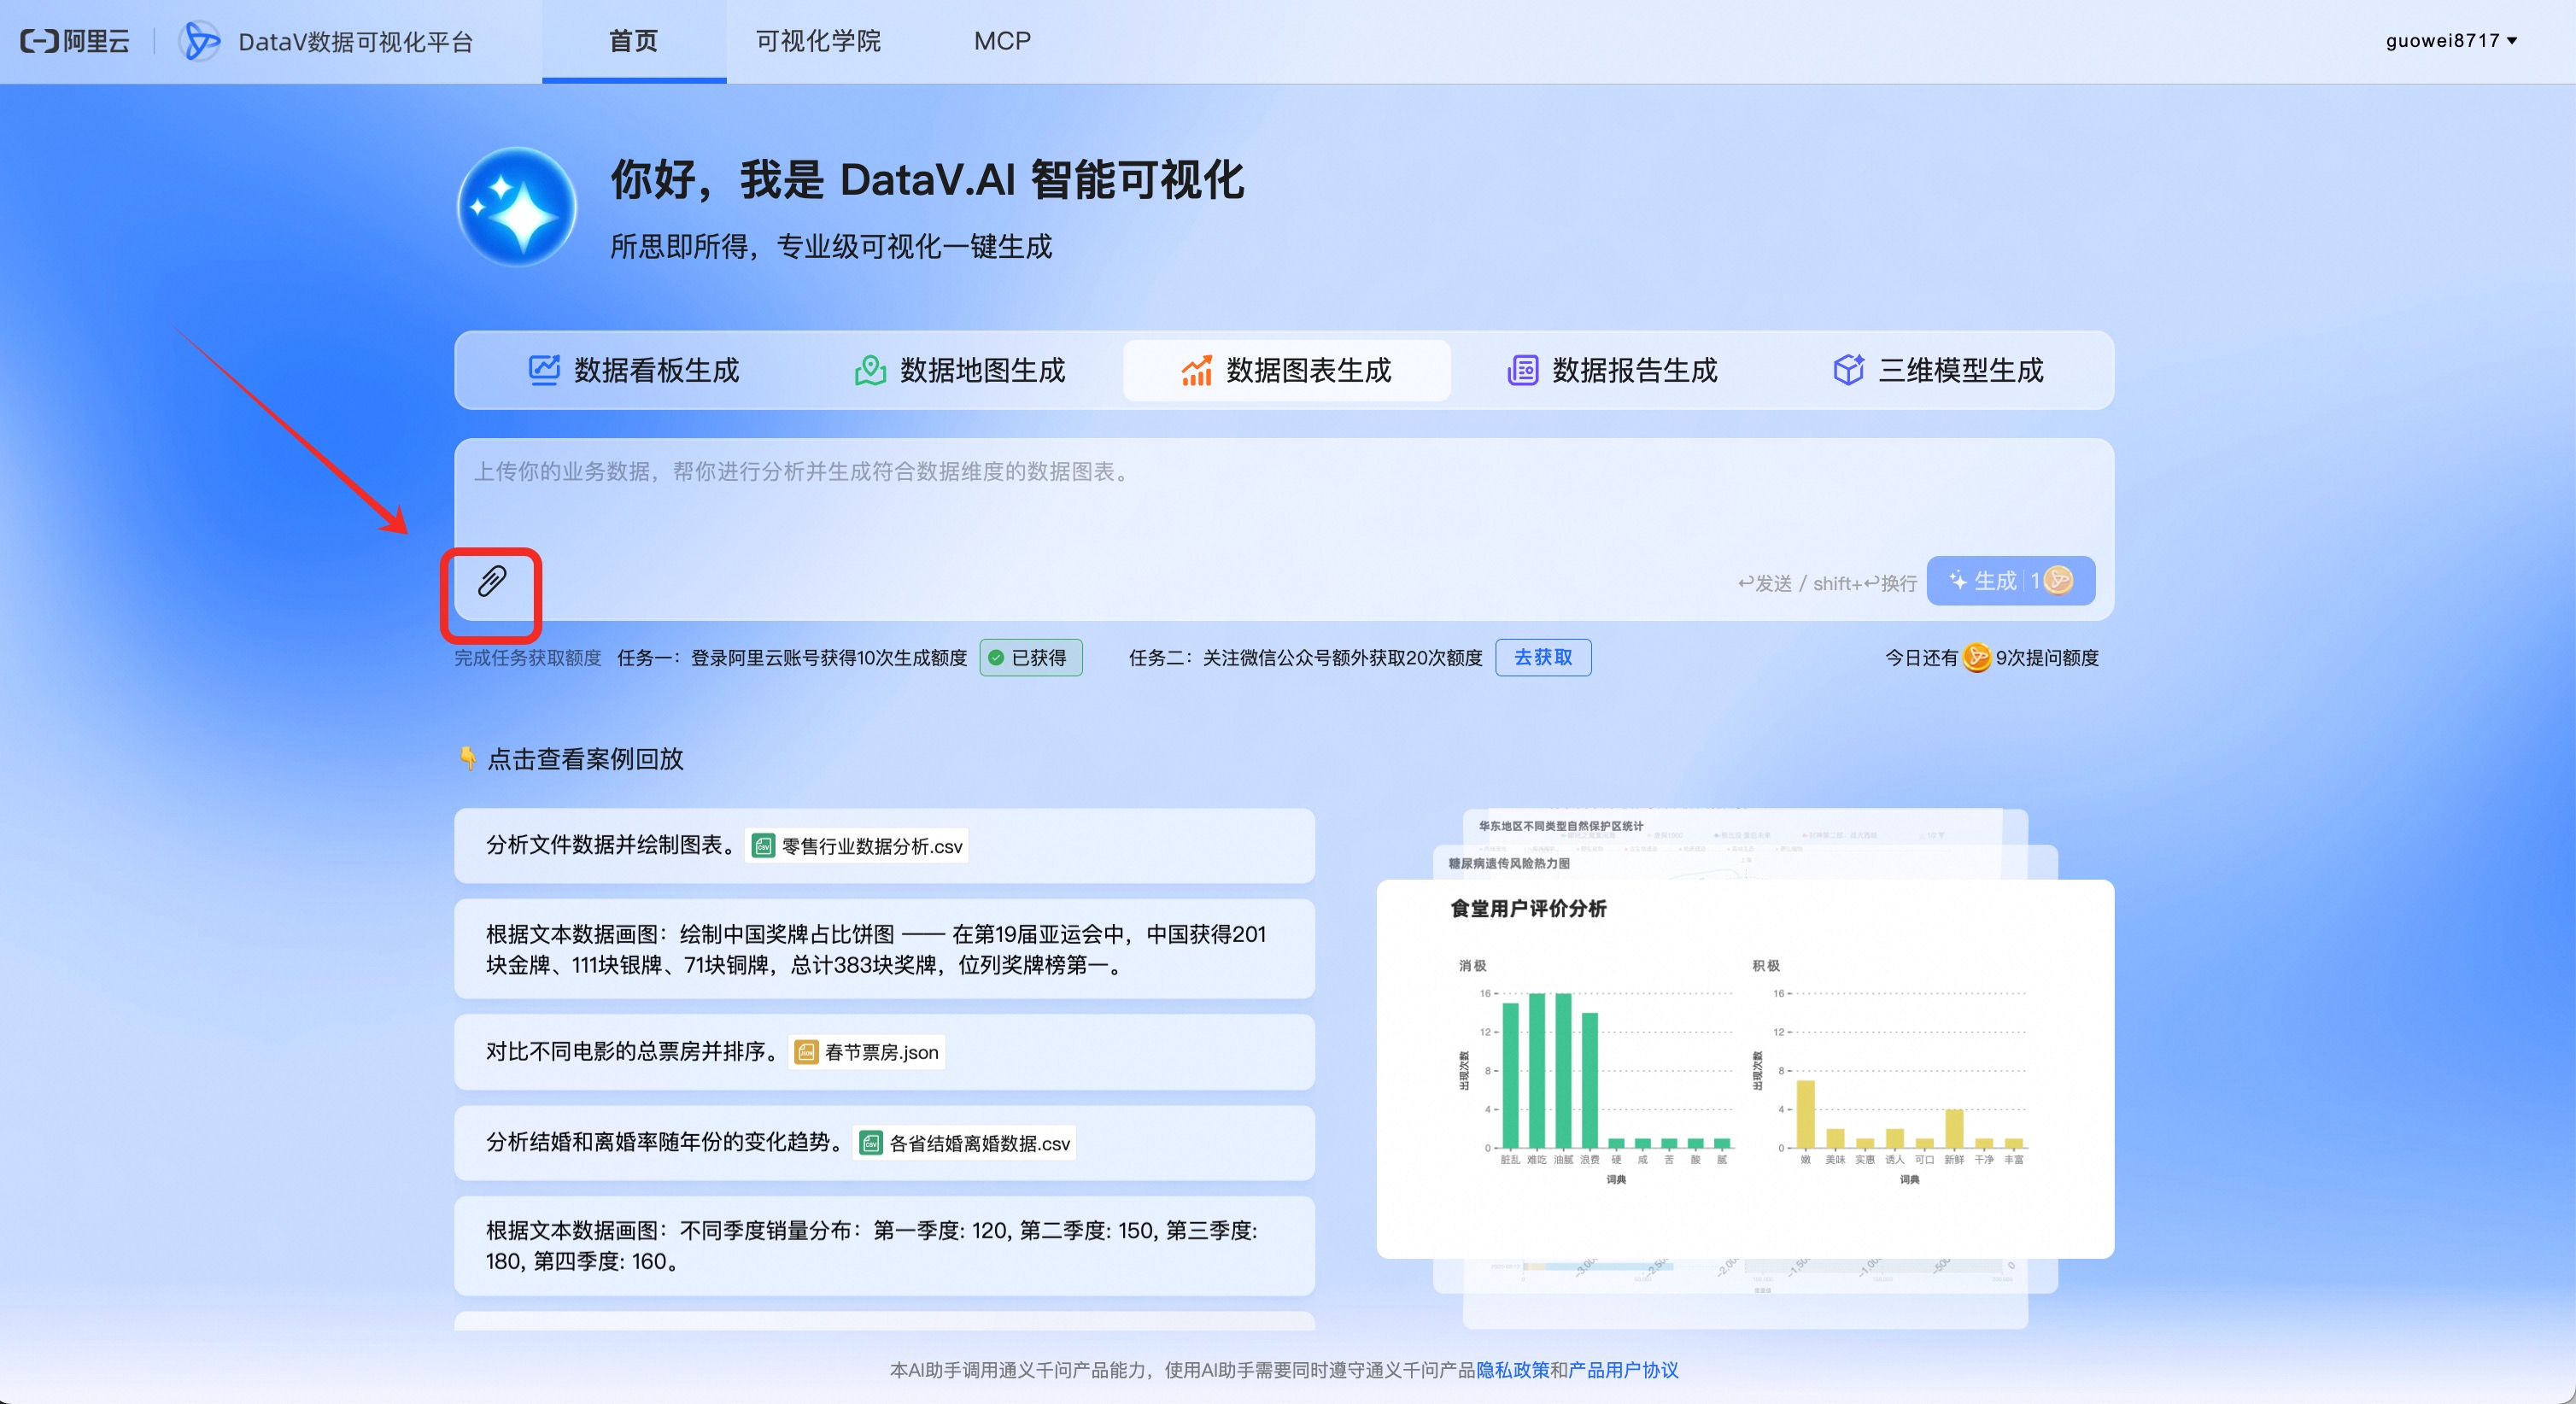The image size is (2576, 1404).
Task: Click the 食堂用户评价分析 chart preview
Action: [1745, 1069]
